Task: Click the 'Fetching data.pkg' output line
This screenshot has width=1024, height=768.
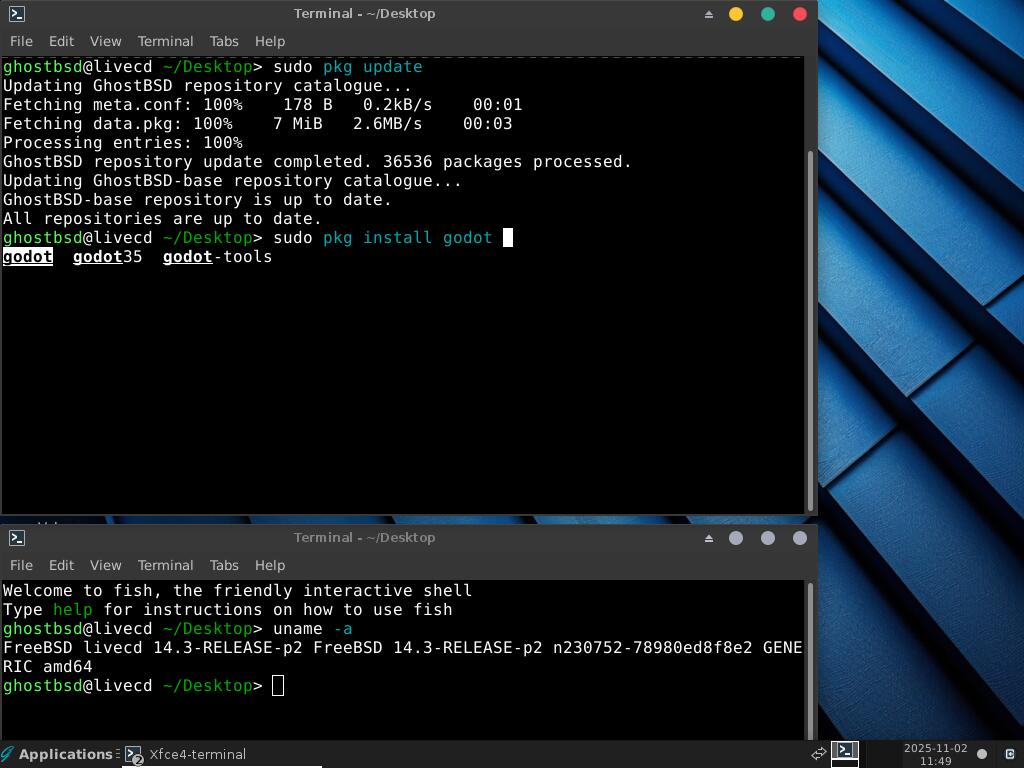Action: [257, 124]
